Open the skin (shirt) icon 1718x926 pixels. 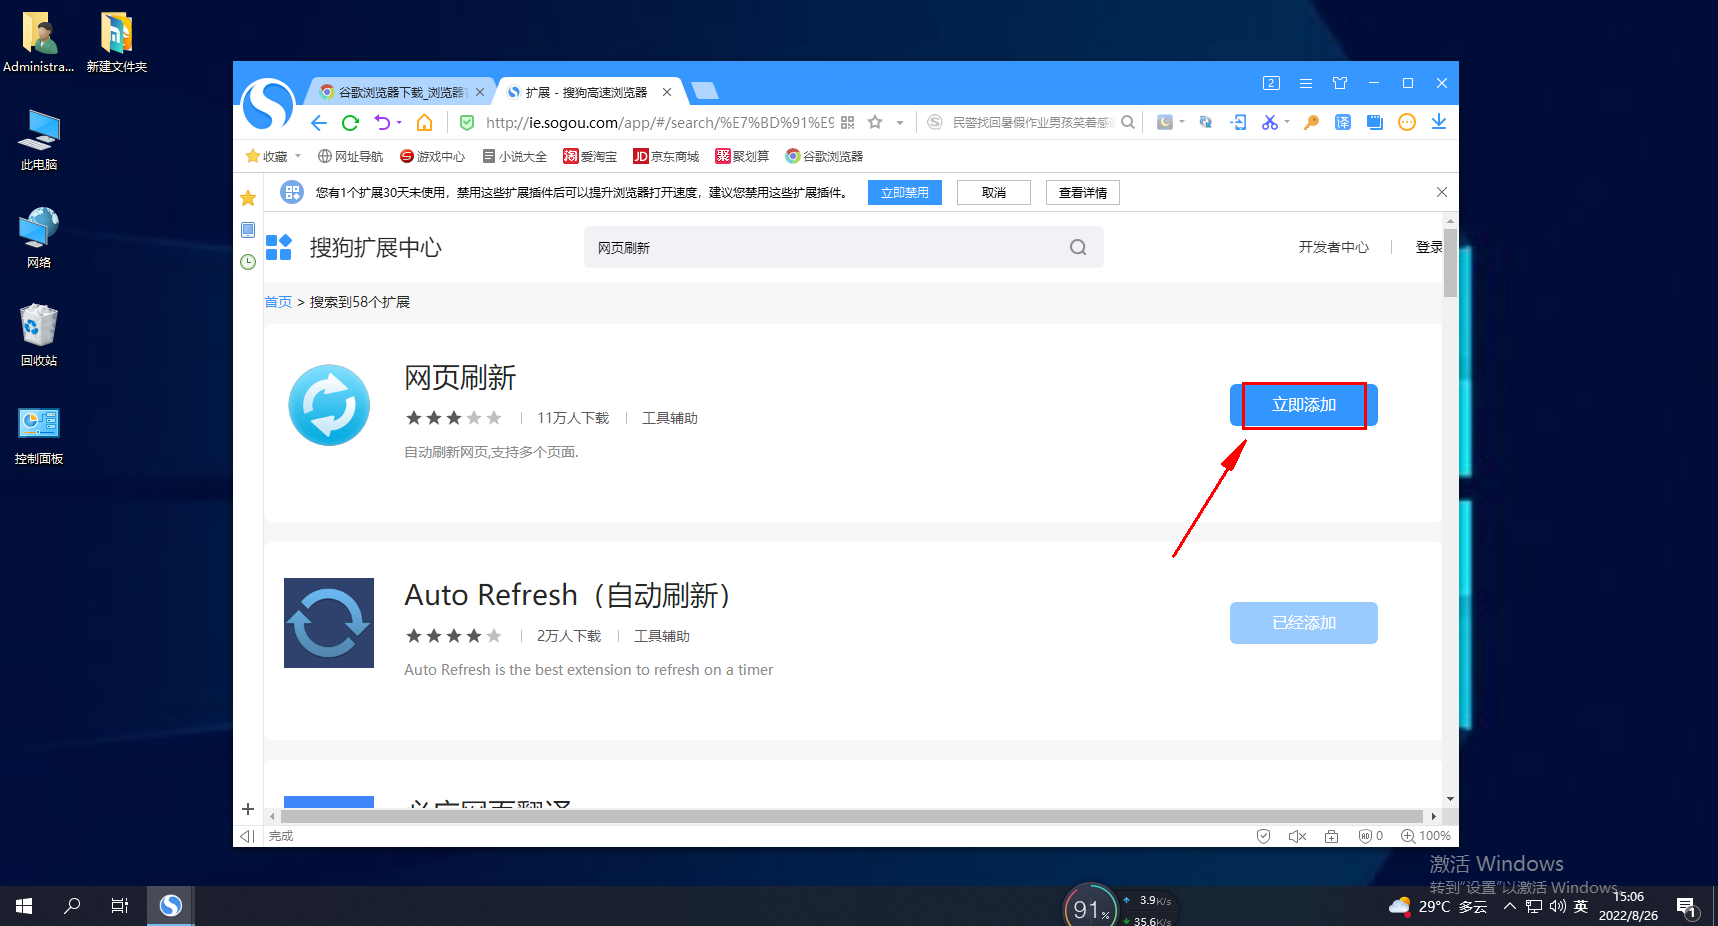pos(1340,83)
